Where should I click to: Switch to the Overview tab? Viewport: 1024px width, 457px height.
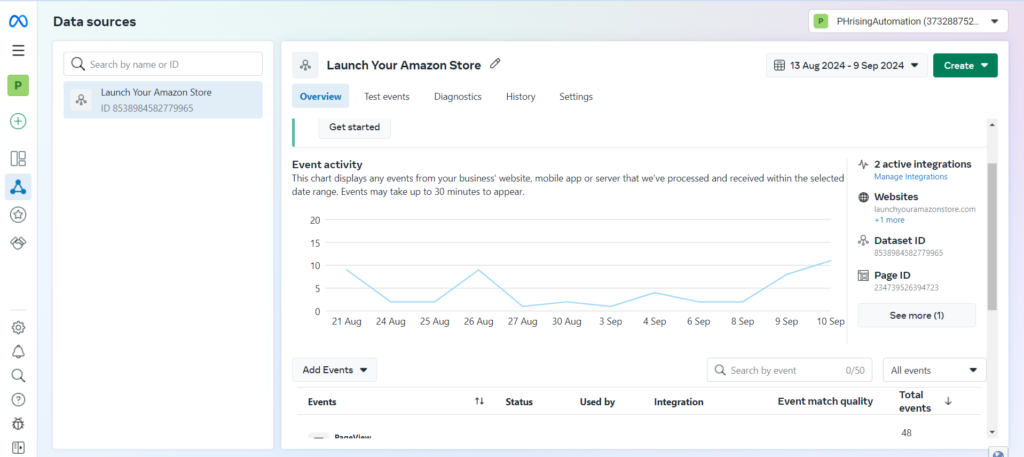(321, 97)
